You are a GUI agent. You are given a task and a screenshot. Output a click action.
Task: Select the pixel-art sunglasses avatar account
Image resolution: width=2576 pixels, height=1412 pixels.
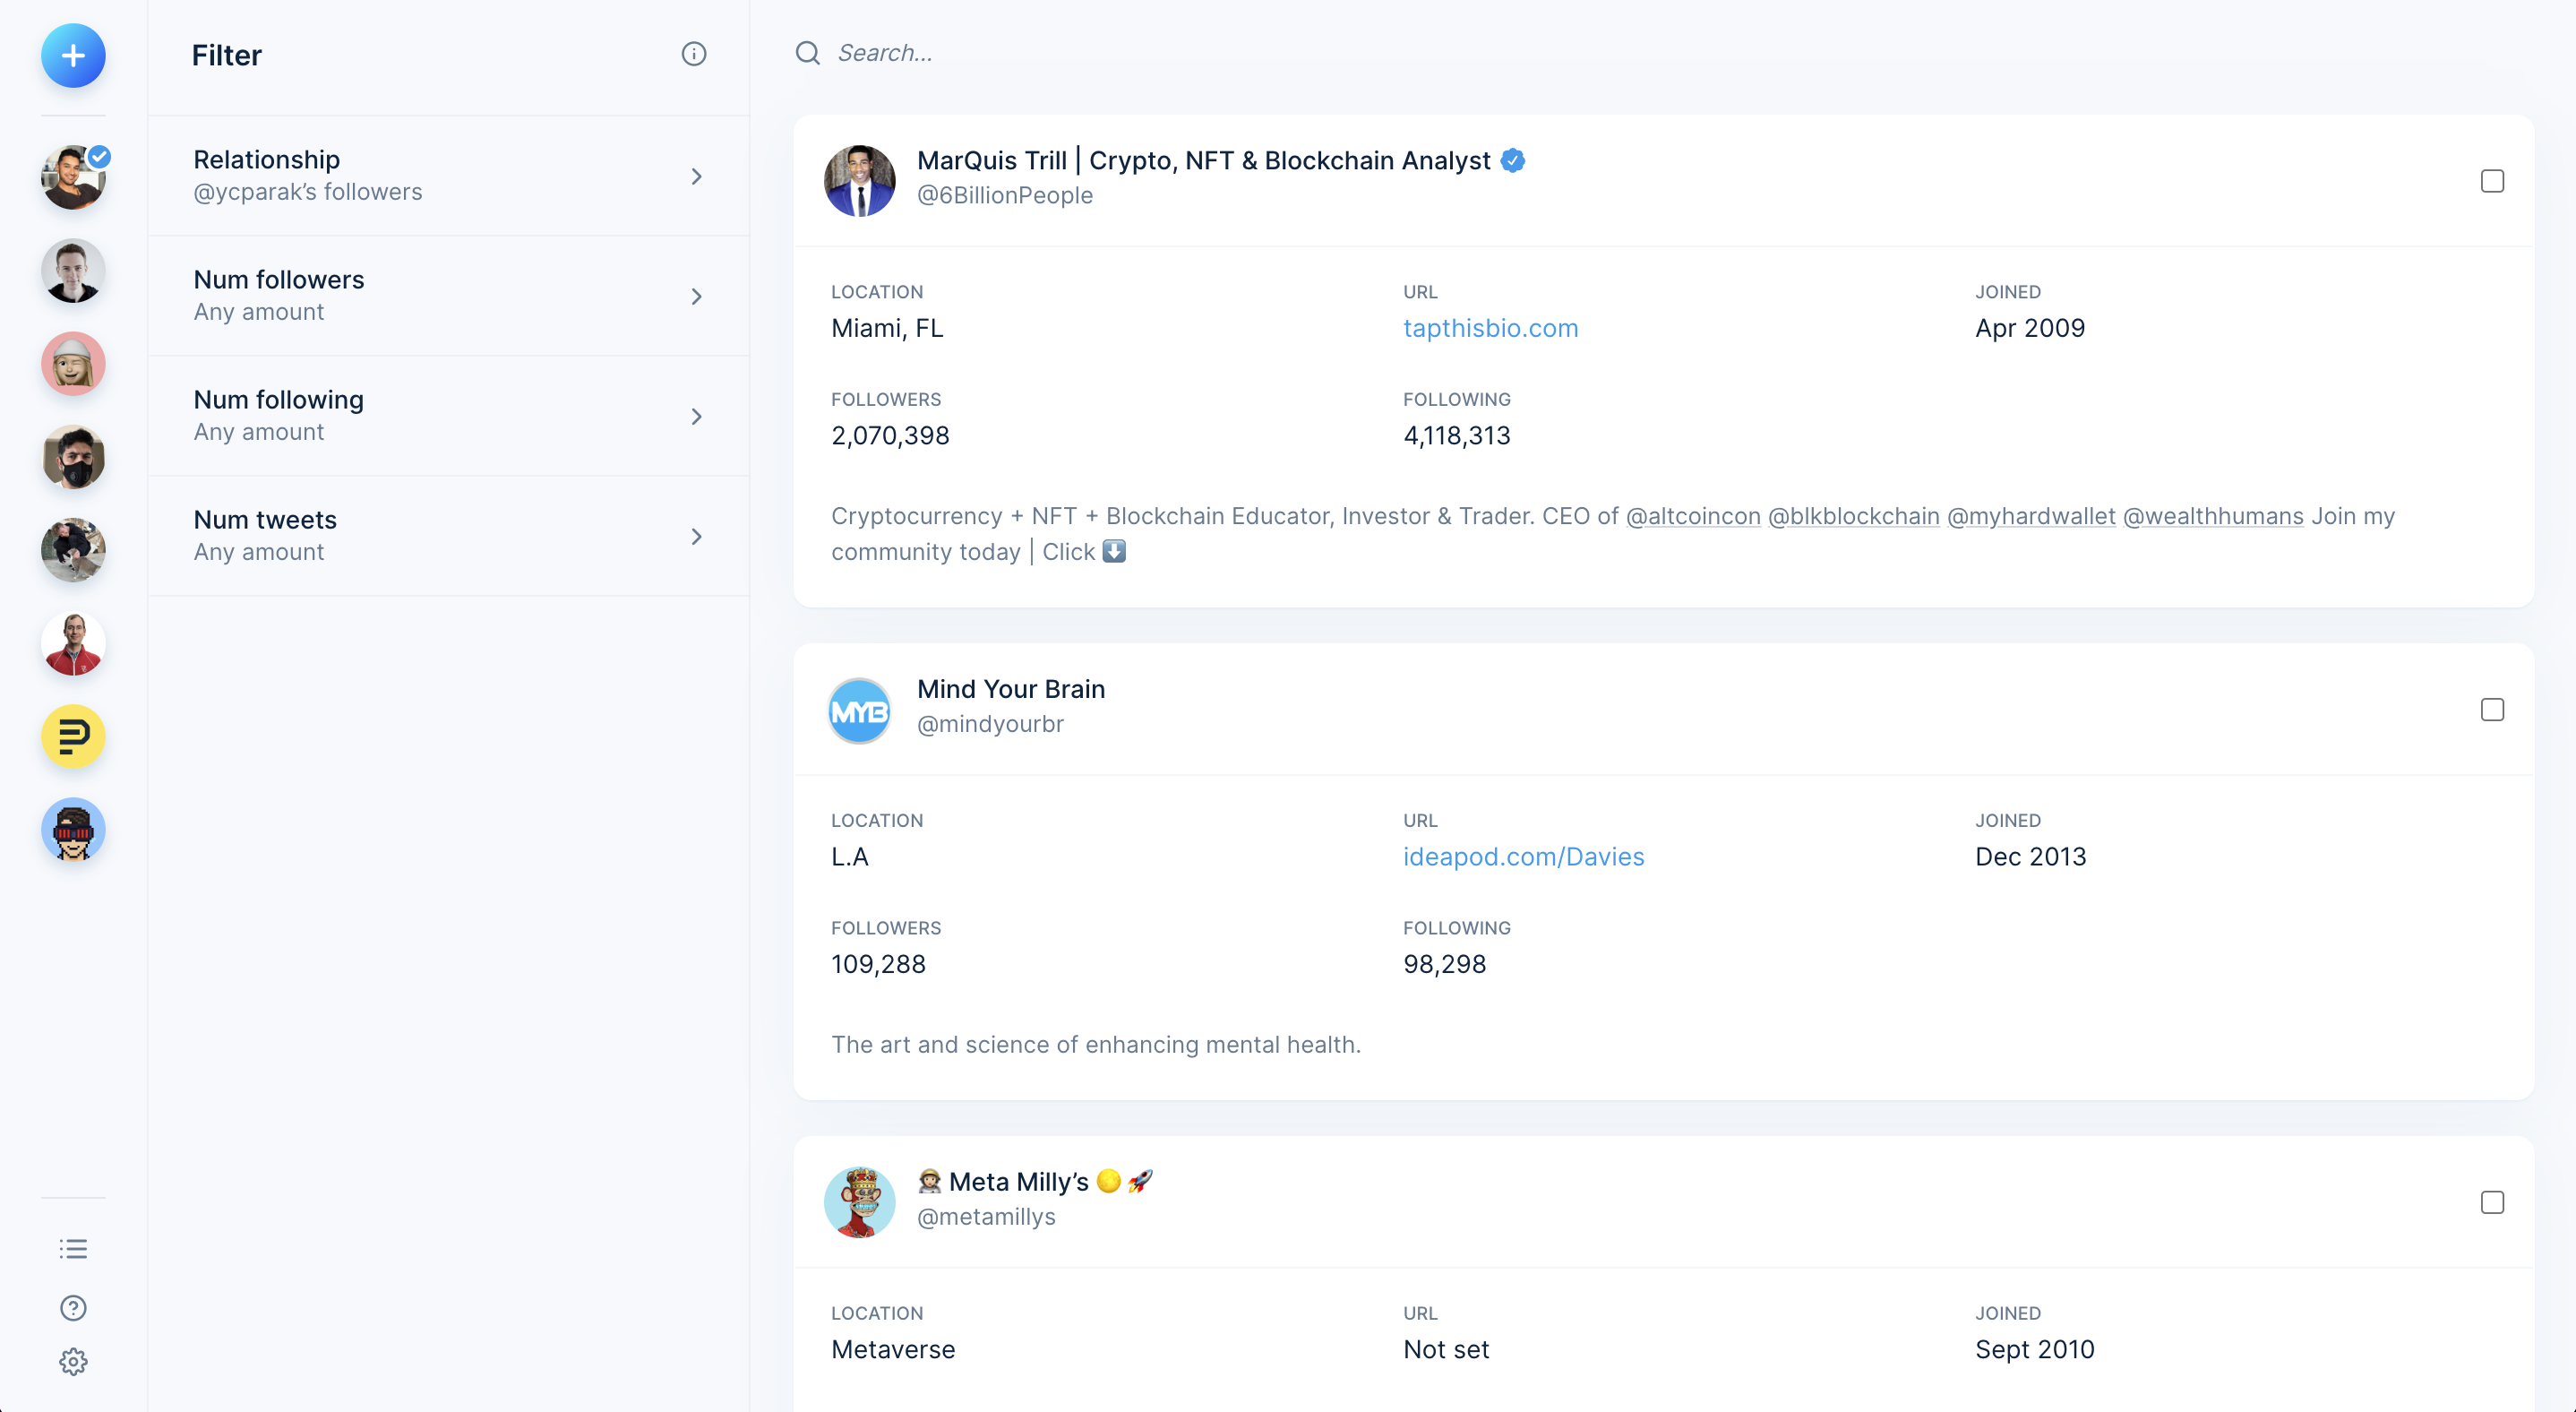click(73, 829)
